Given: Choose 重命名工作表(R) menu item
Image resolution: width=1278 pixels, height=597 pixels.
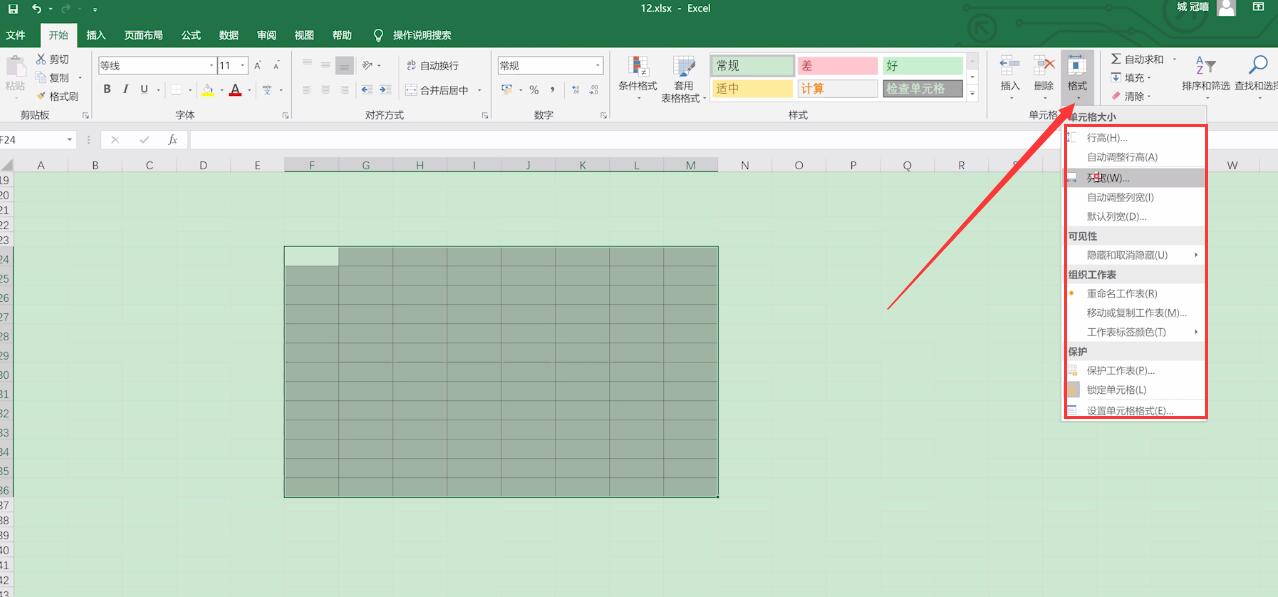Looking at the screenshot, I should (x=1135, y=294).
